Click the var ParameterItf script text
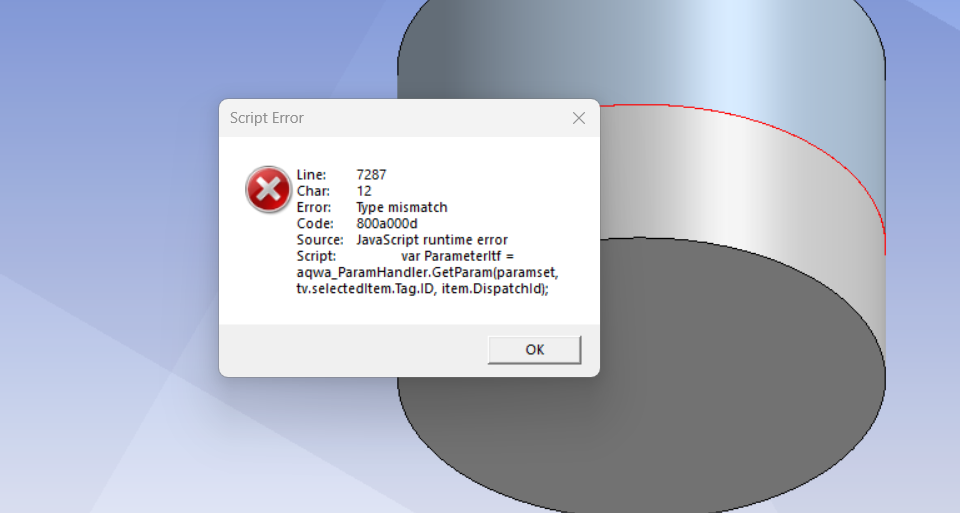Screen dimensions: 960x513 point(457,256)
